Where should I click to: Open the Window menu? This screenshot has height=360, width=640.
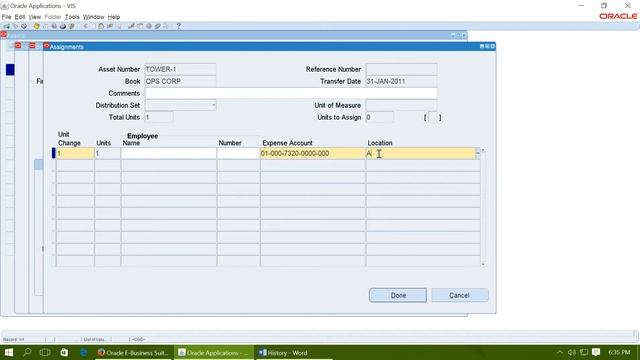click(x=93, y=17)
